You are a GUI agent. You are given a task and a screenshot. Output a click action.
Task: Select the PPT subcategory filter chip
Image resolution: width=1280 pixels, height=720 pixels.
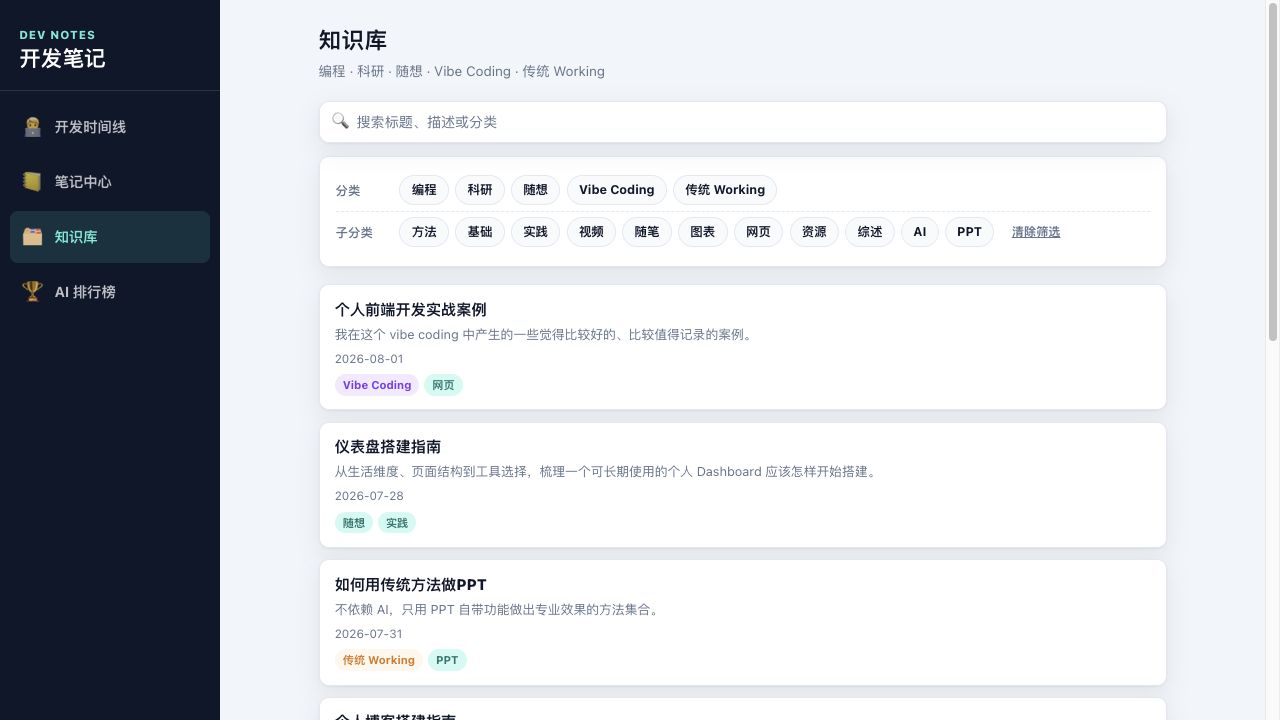click(969, 232)
